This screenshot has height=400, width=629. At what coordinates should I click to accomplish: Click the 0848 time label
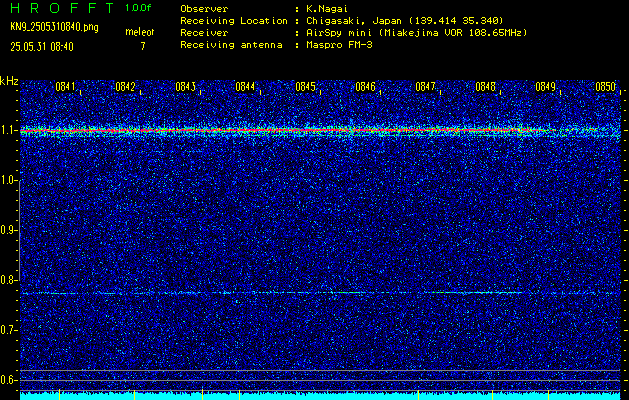(485, 87)
